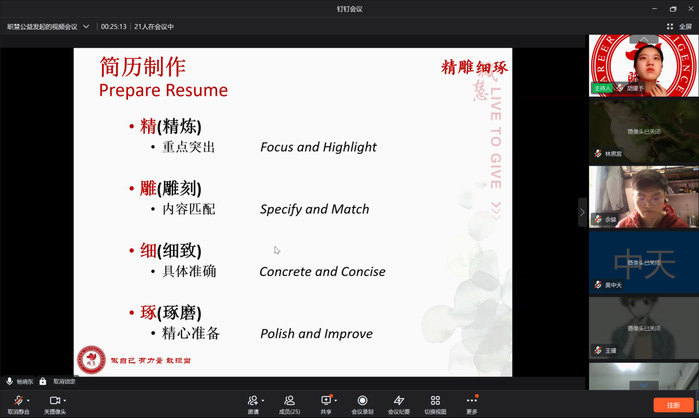
Task: Open camera options dropdown arrow
Action: (65, 400)
